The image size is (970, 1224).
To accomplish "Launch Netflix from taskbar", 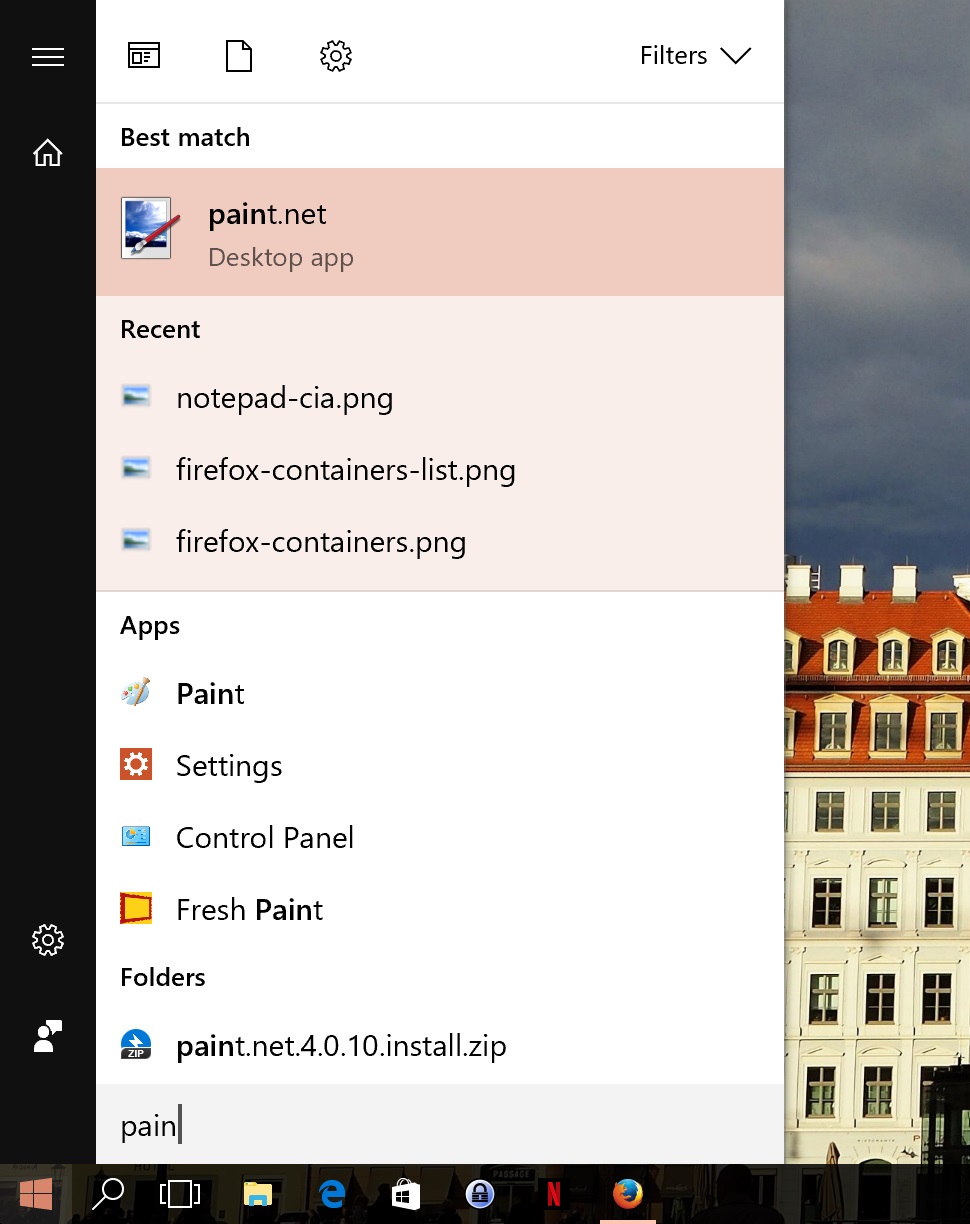I will 554,1194.
